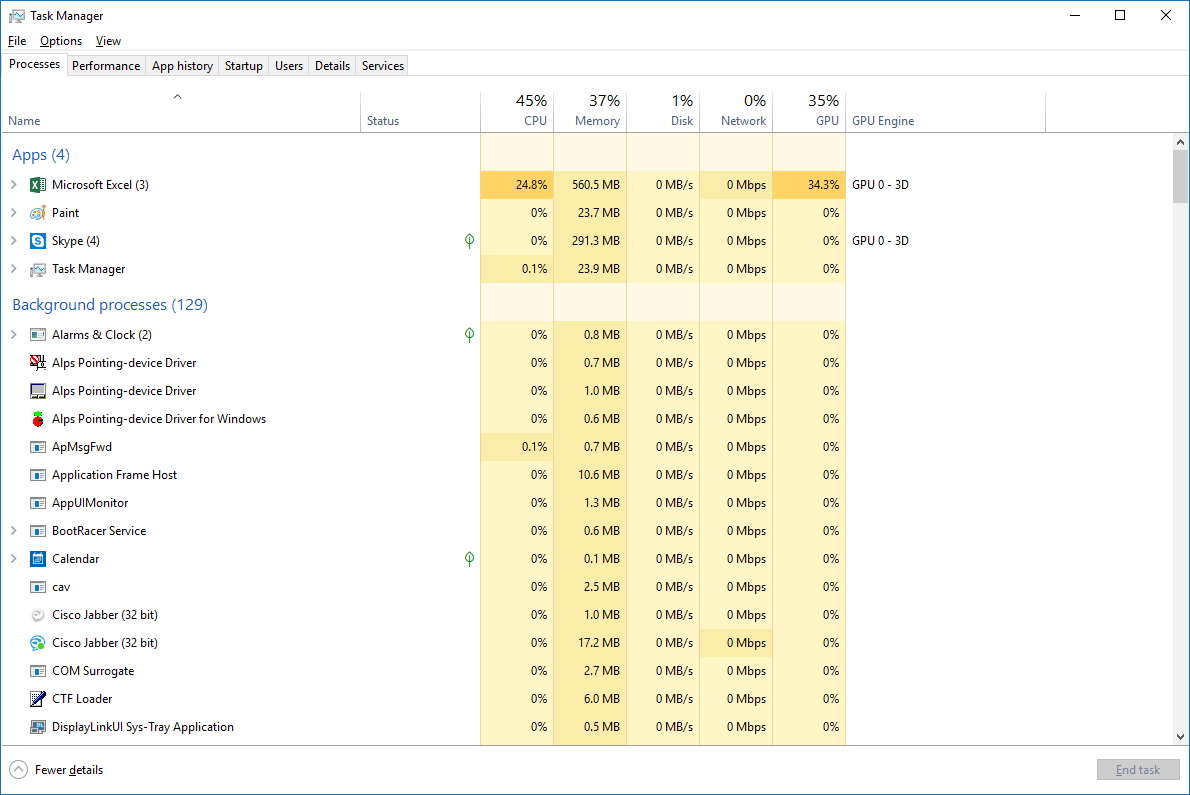The image size is (1190, 795).
Task: Open the Options menu
Action: [61, 41]
